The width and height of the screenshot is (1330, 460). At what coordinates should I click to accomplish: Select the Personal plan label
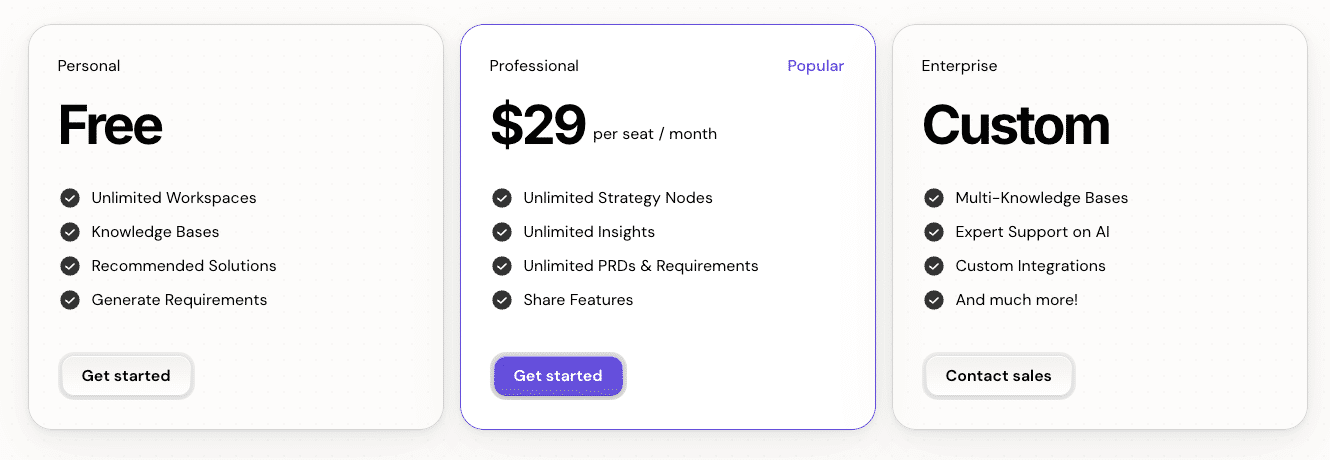[89, 66]
